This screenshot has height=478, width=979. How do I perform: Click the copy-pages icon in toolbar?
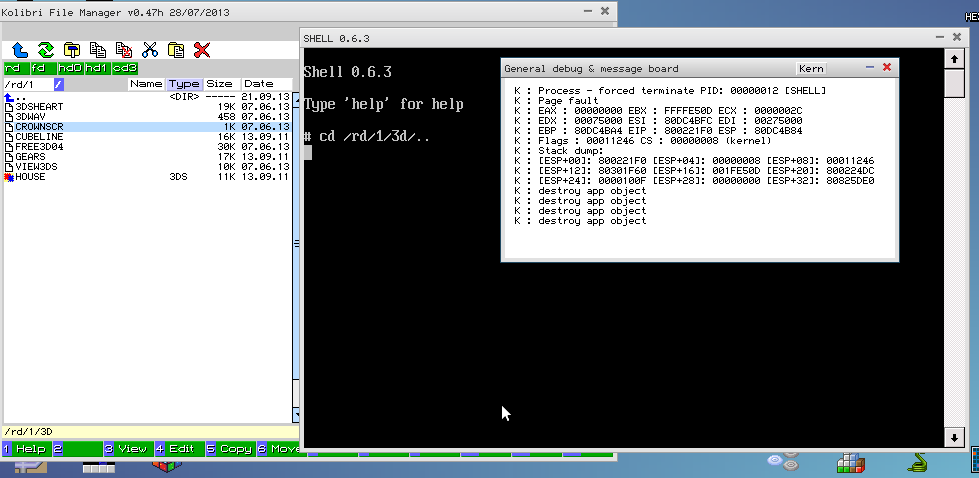[98, 49]
